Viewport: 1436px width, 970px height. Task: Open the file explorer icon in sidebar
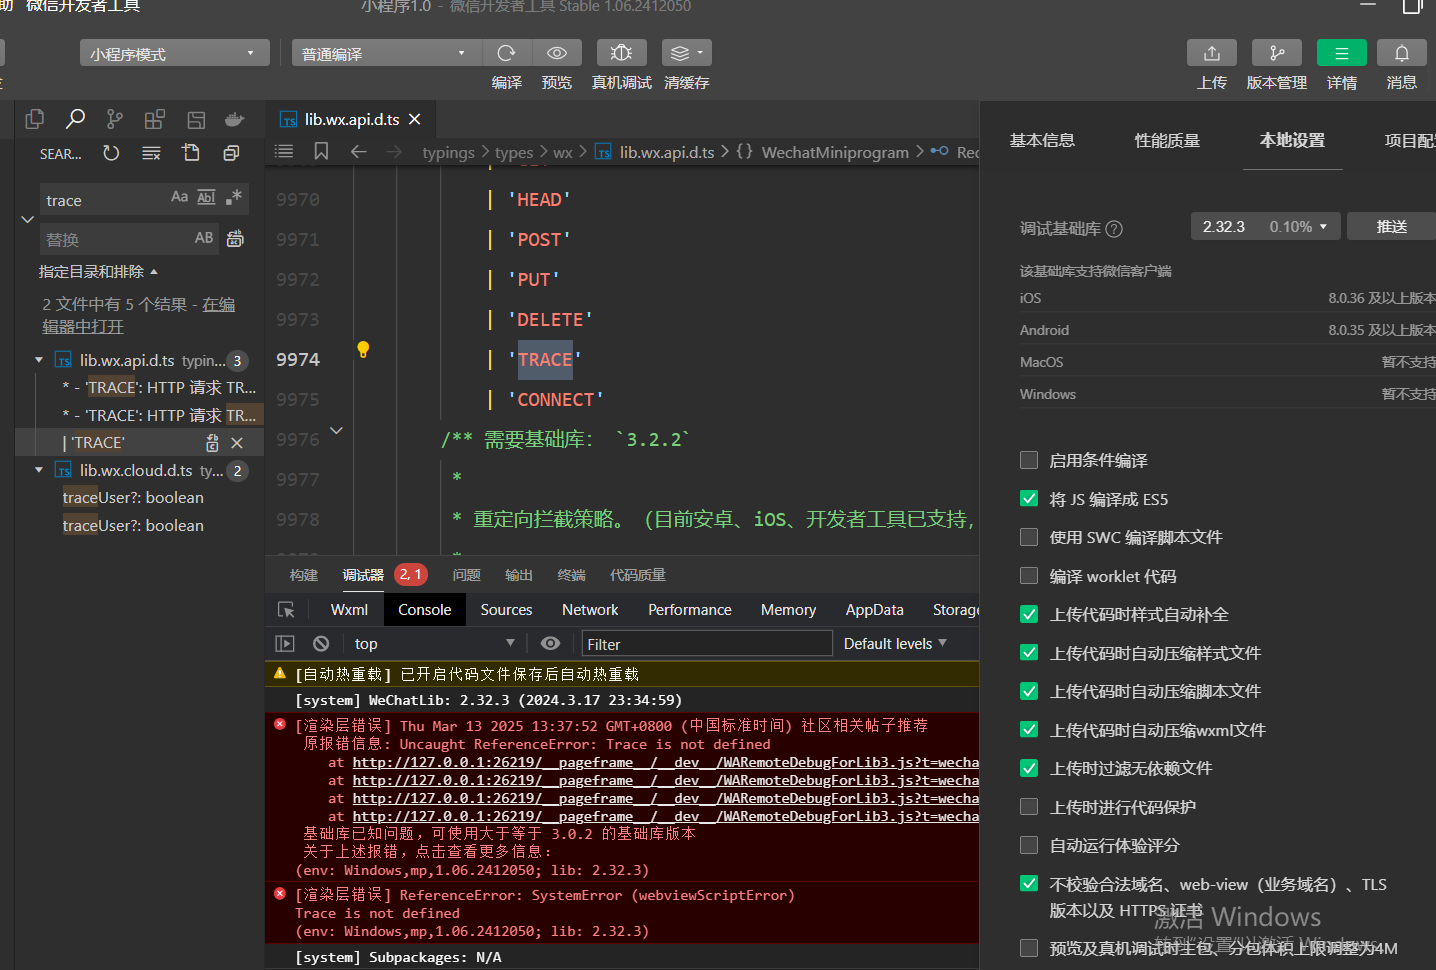(35, 120)
